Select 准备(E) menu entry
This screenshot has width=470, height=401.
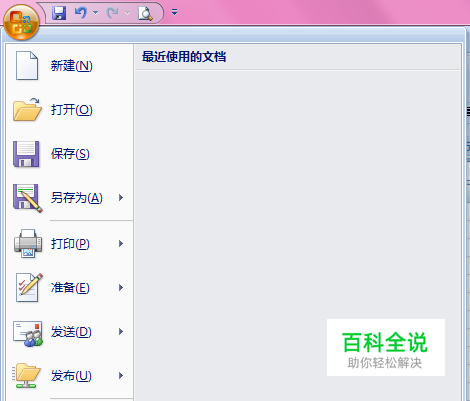(70, 288)
